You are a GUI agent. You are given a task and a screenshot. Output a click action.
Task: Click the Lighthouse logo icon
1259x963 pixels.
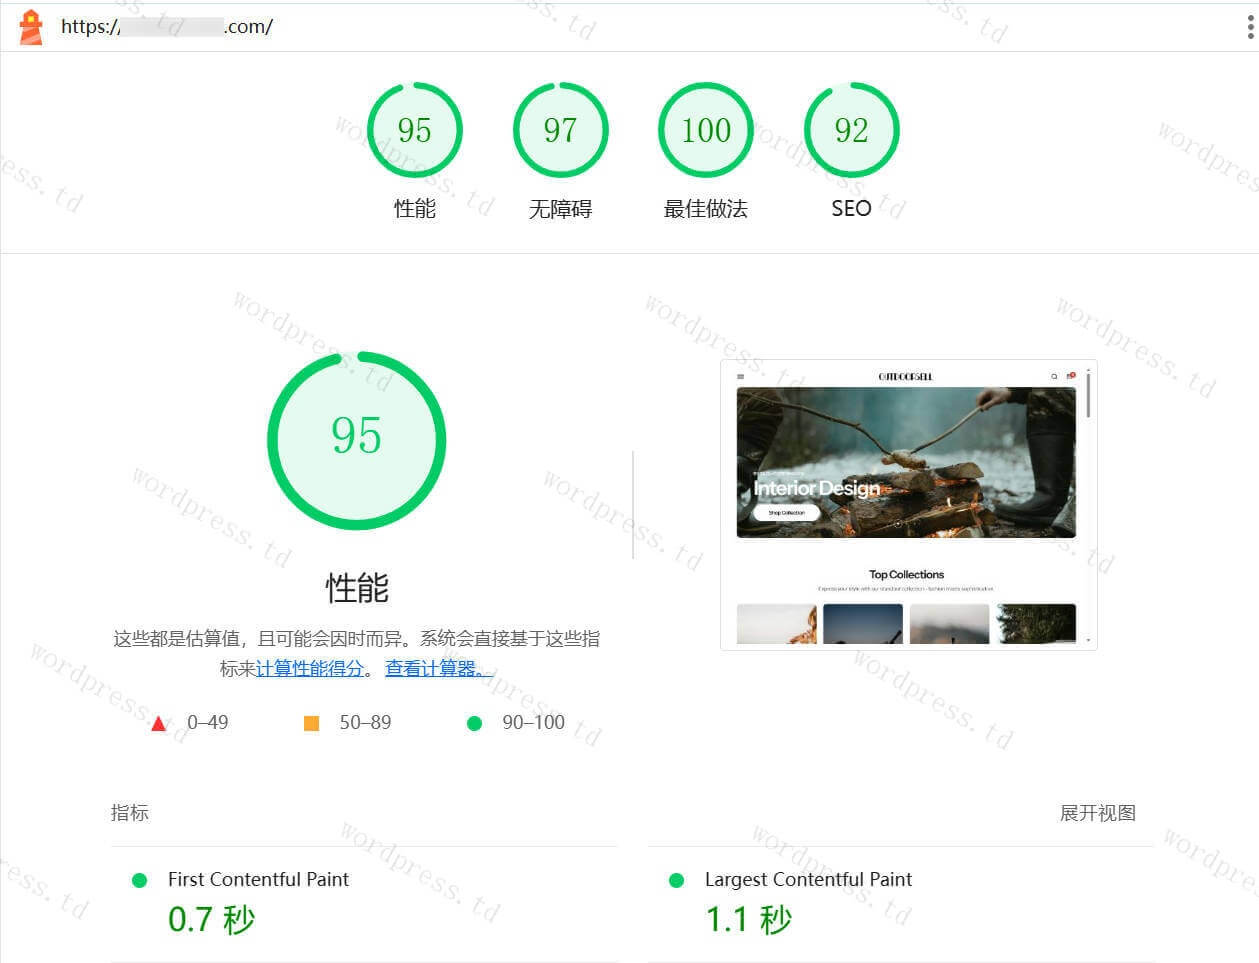31,27
